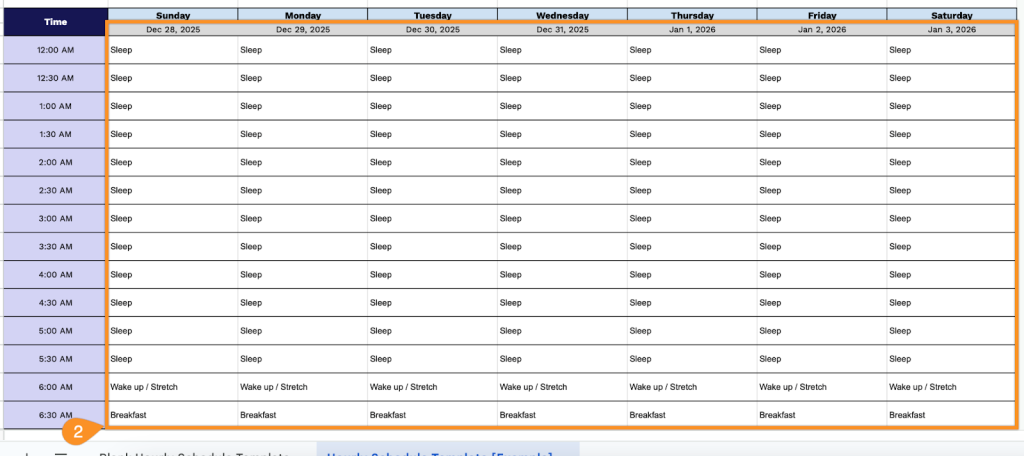Select Monday's Wake up / Stretch cell
This screenshot has height=456, width=1024.
[302, 386]
